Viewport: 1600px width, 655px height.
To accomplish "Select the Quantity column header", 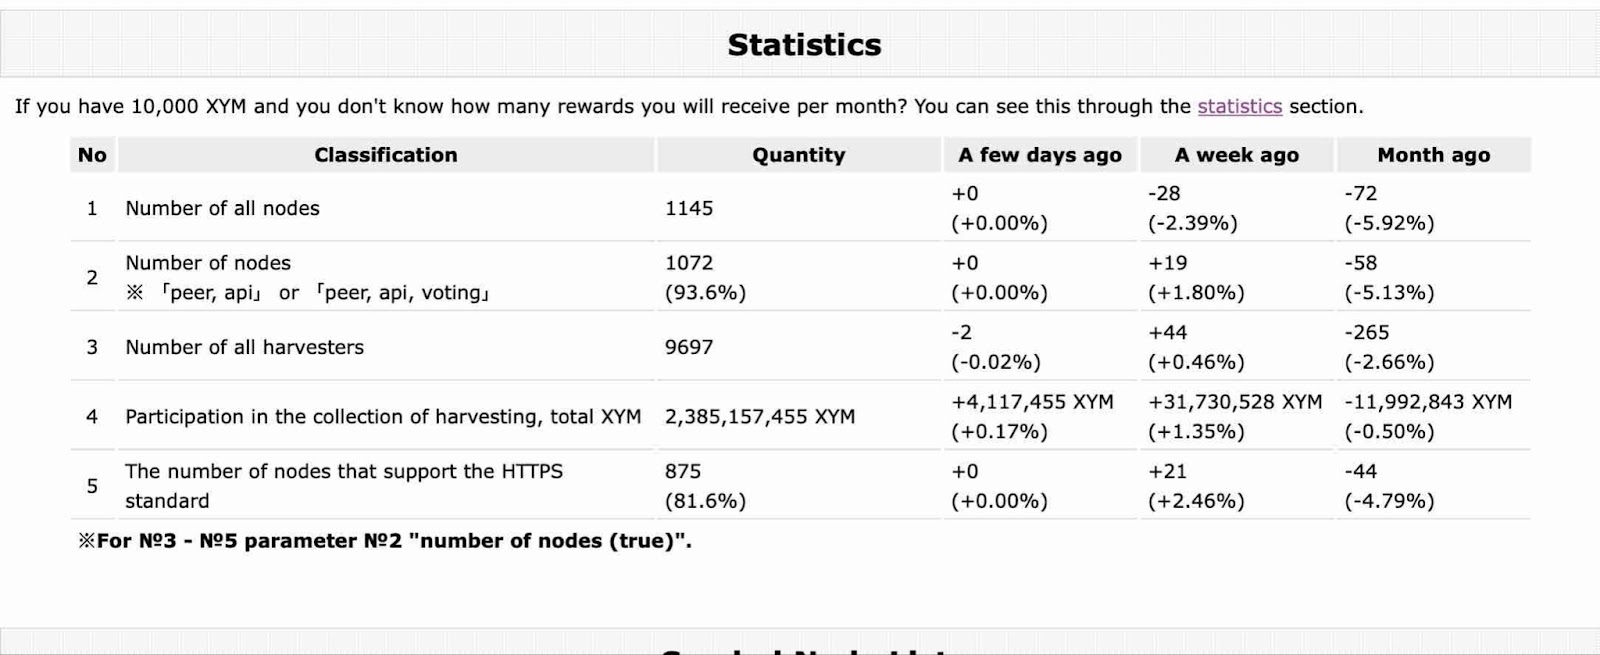I will 799,155.
